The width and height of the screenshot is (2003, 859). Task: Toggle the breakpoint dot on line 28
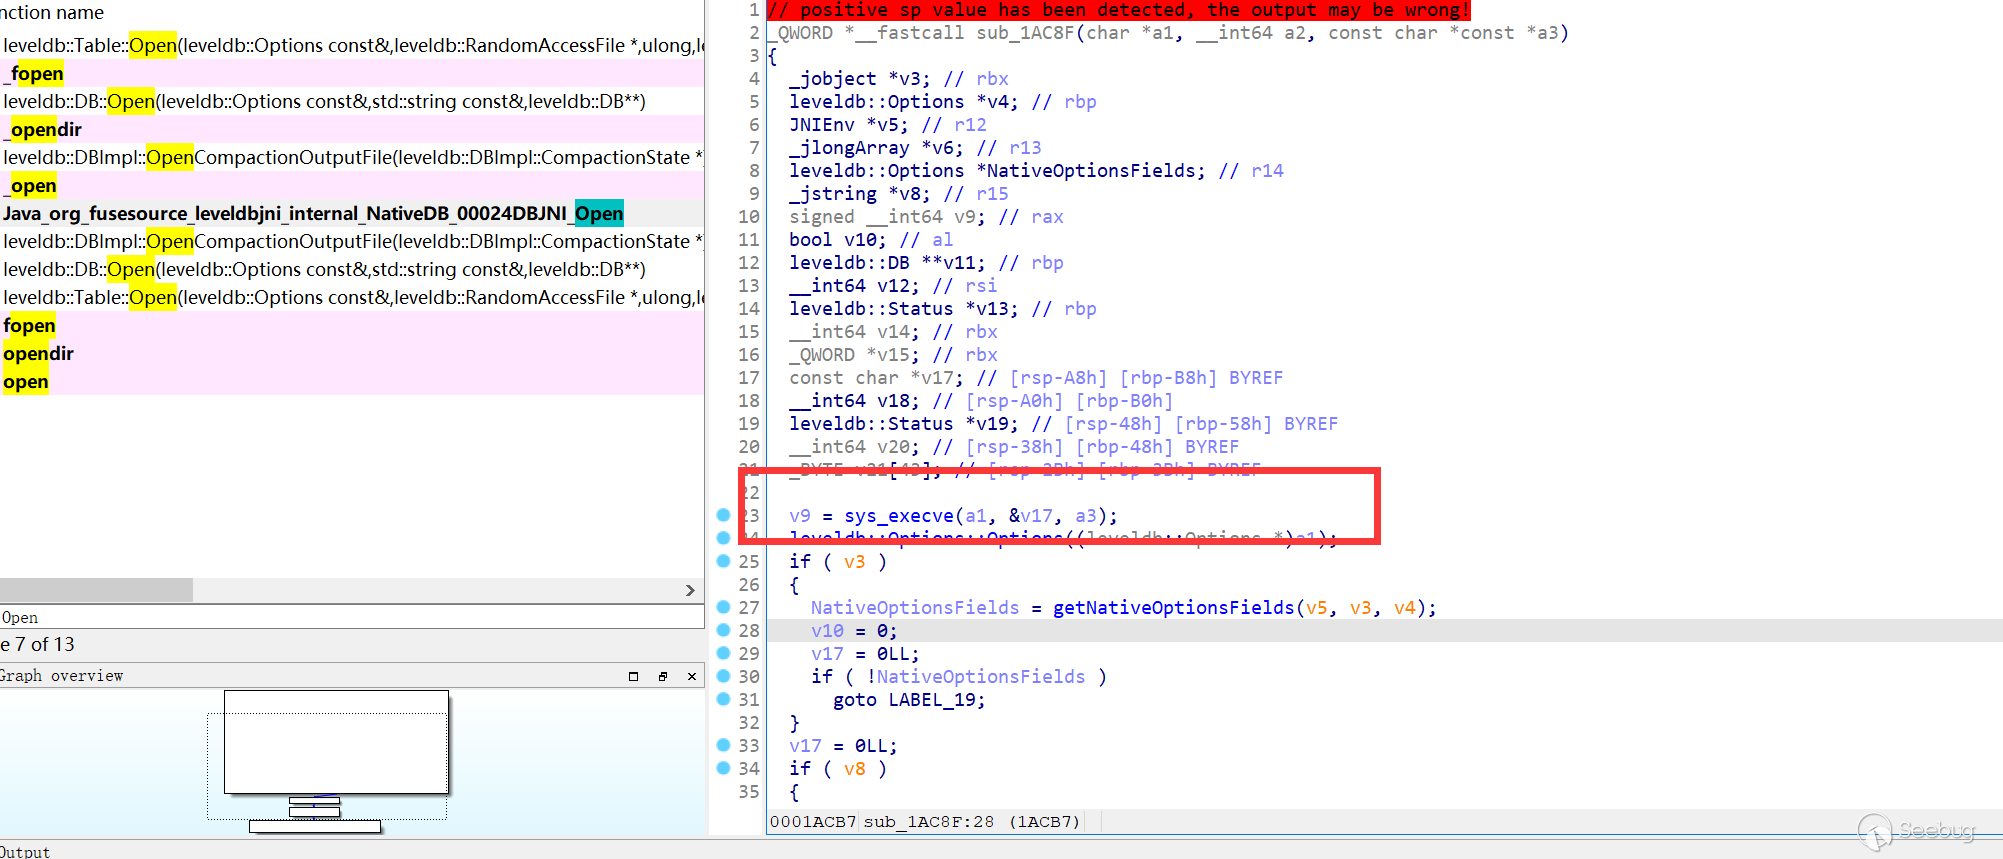[723, 630]
